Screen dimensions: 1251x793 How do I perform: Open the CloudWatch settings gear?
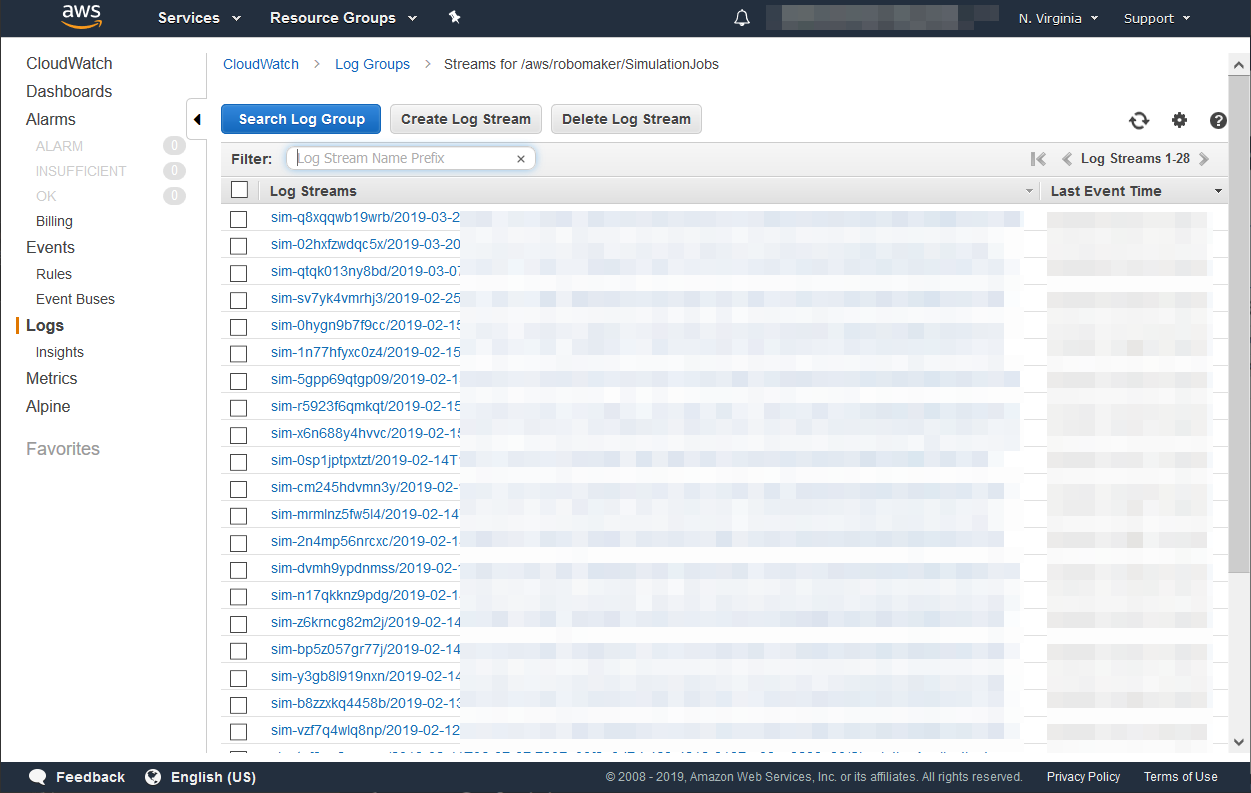(x=1179, y=120)
